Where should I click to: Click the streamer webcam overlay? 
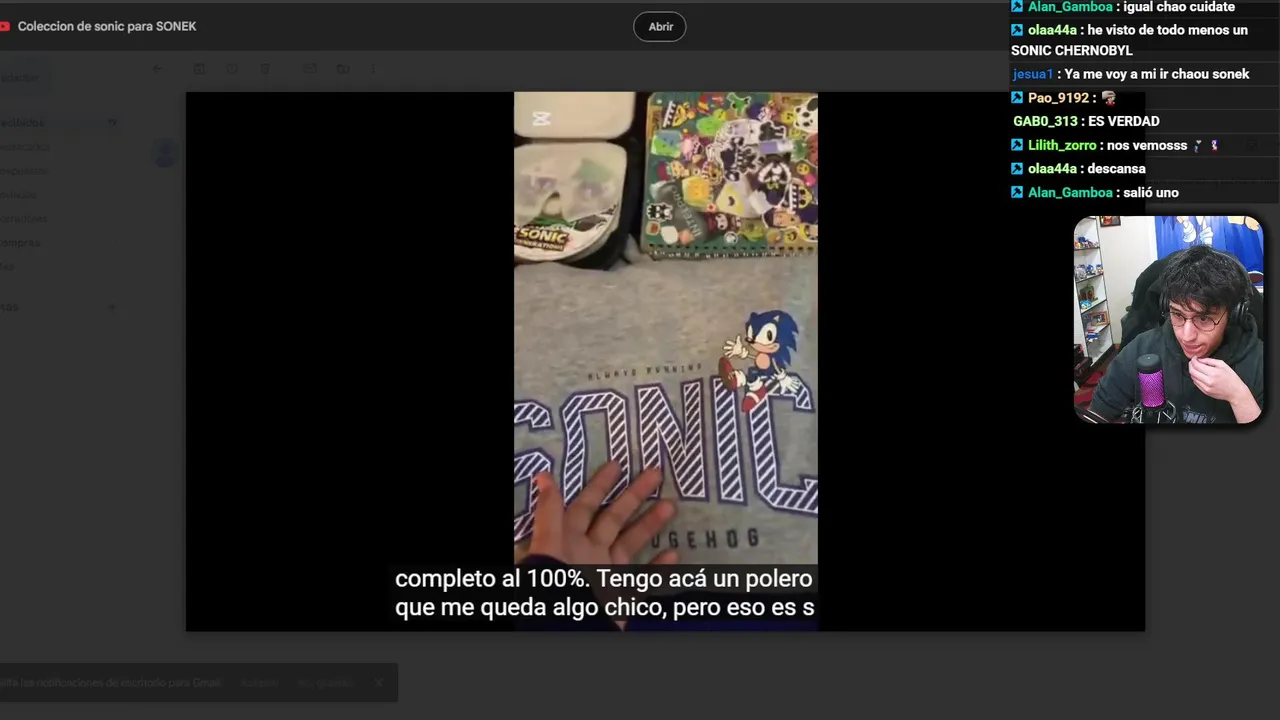click(1168, 320)
